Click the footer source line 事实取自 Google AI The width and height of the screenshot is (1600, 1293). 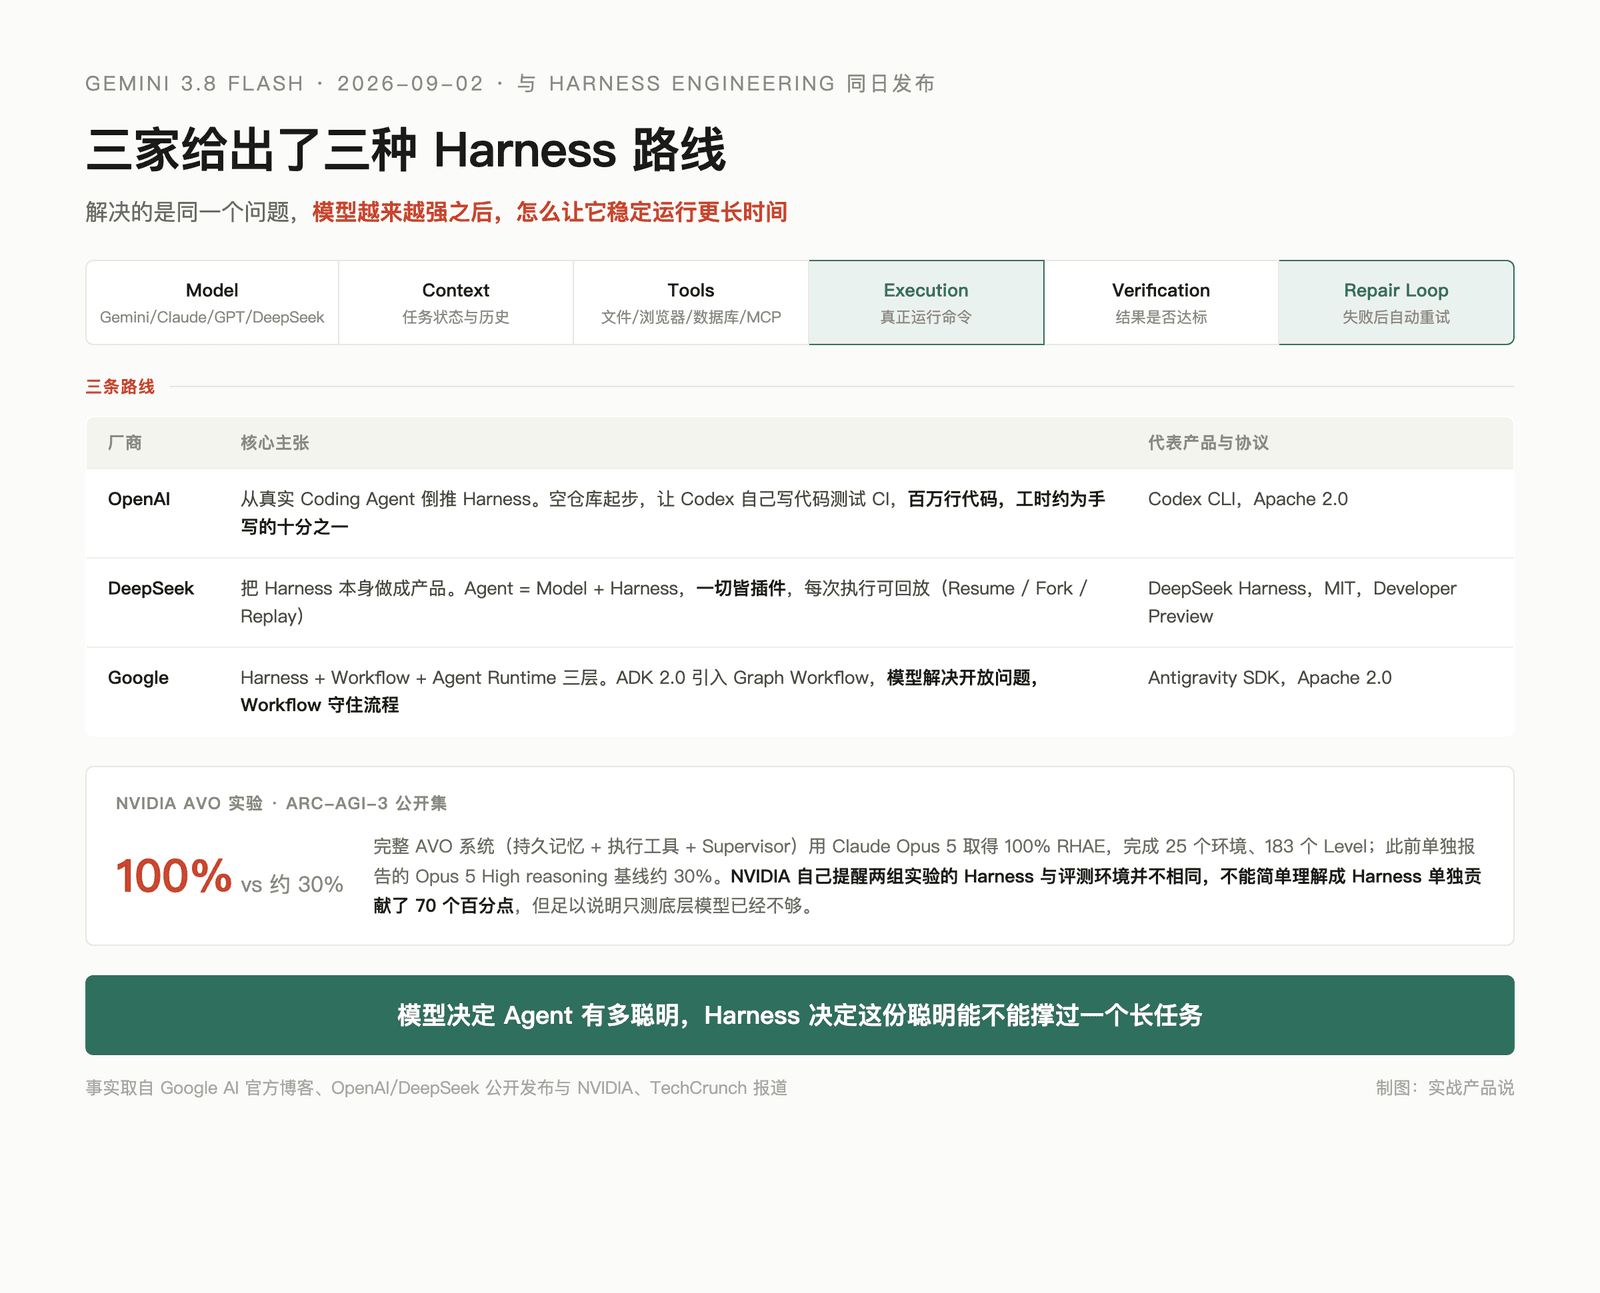point(436,1087)
